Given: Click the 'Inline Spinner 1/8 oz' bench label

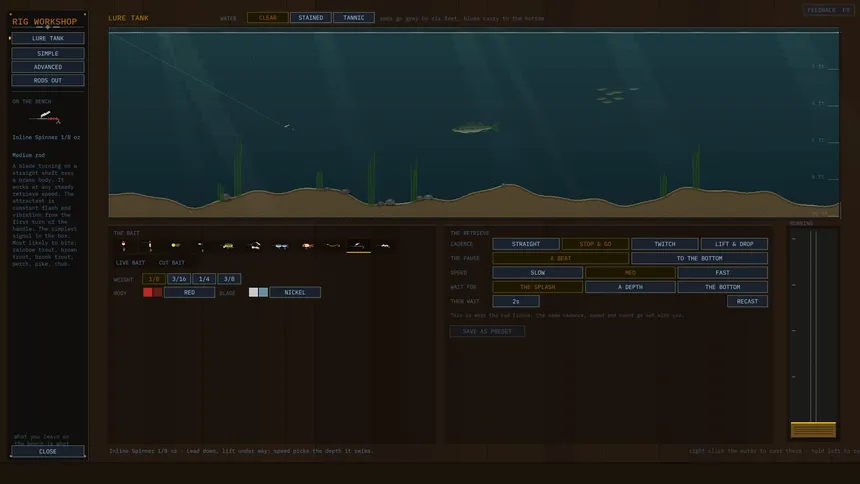Looking at the screenshot, I should click(46, 137).
